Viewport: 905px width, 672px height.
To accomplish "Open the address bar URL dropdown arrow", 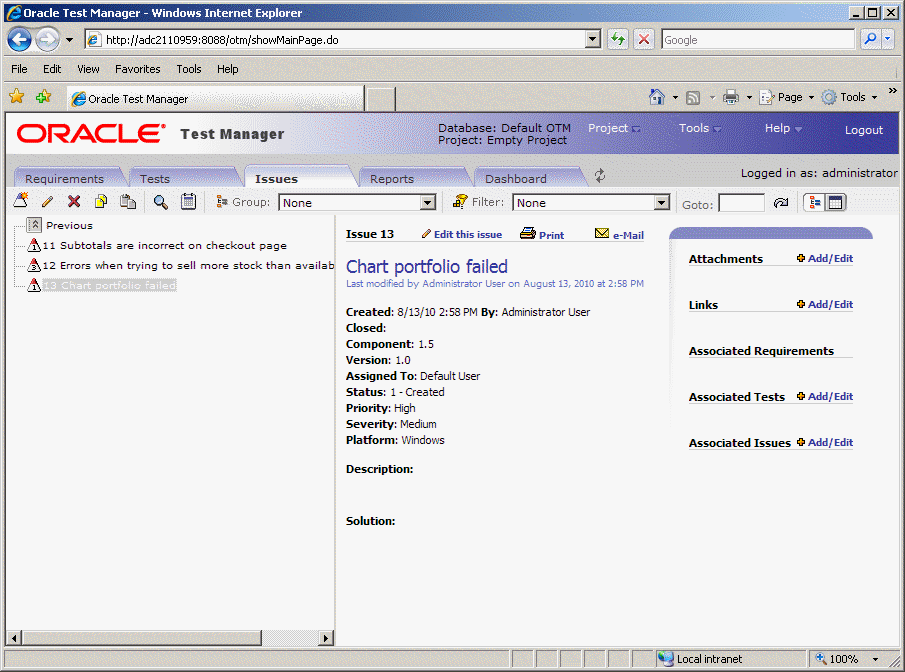I will (x=593, y=39).
